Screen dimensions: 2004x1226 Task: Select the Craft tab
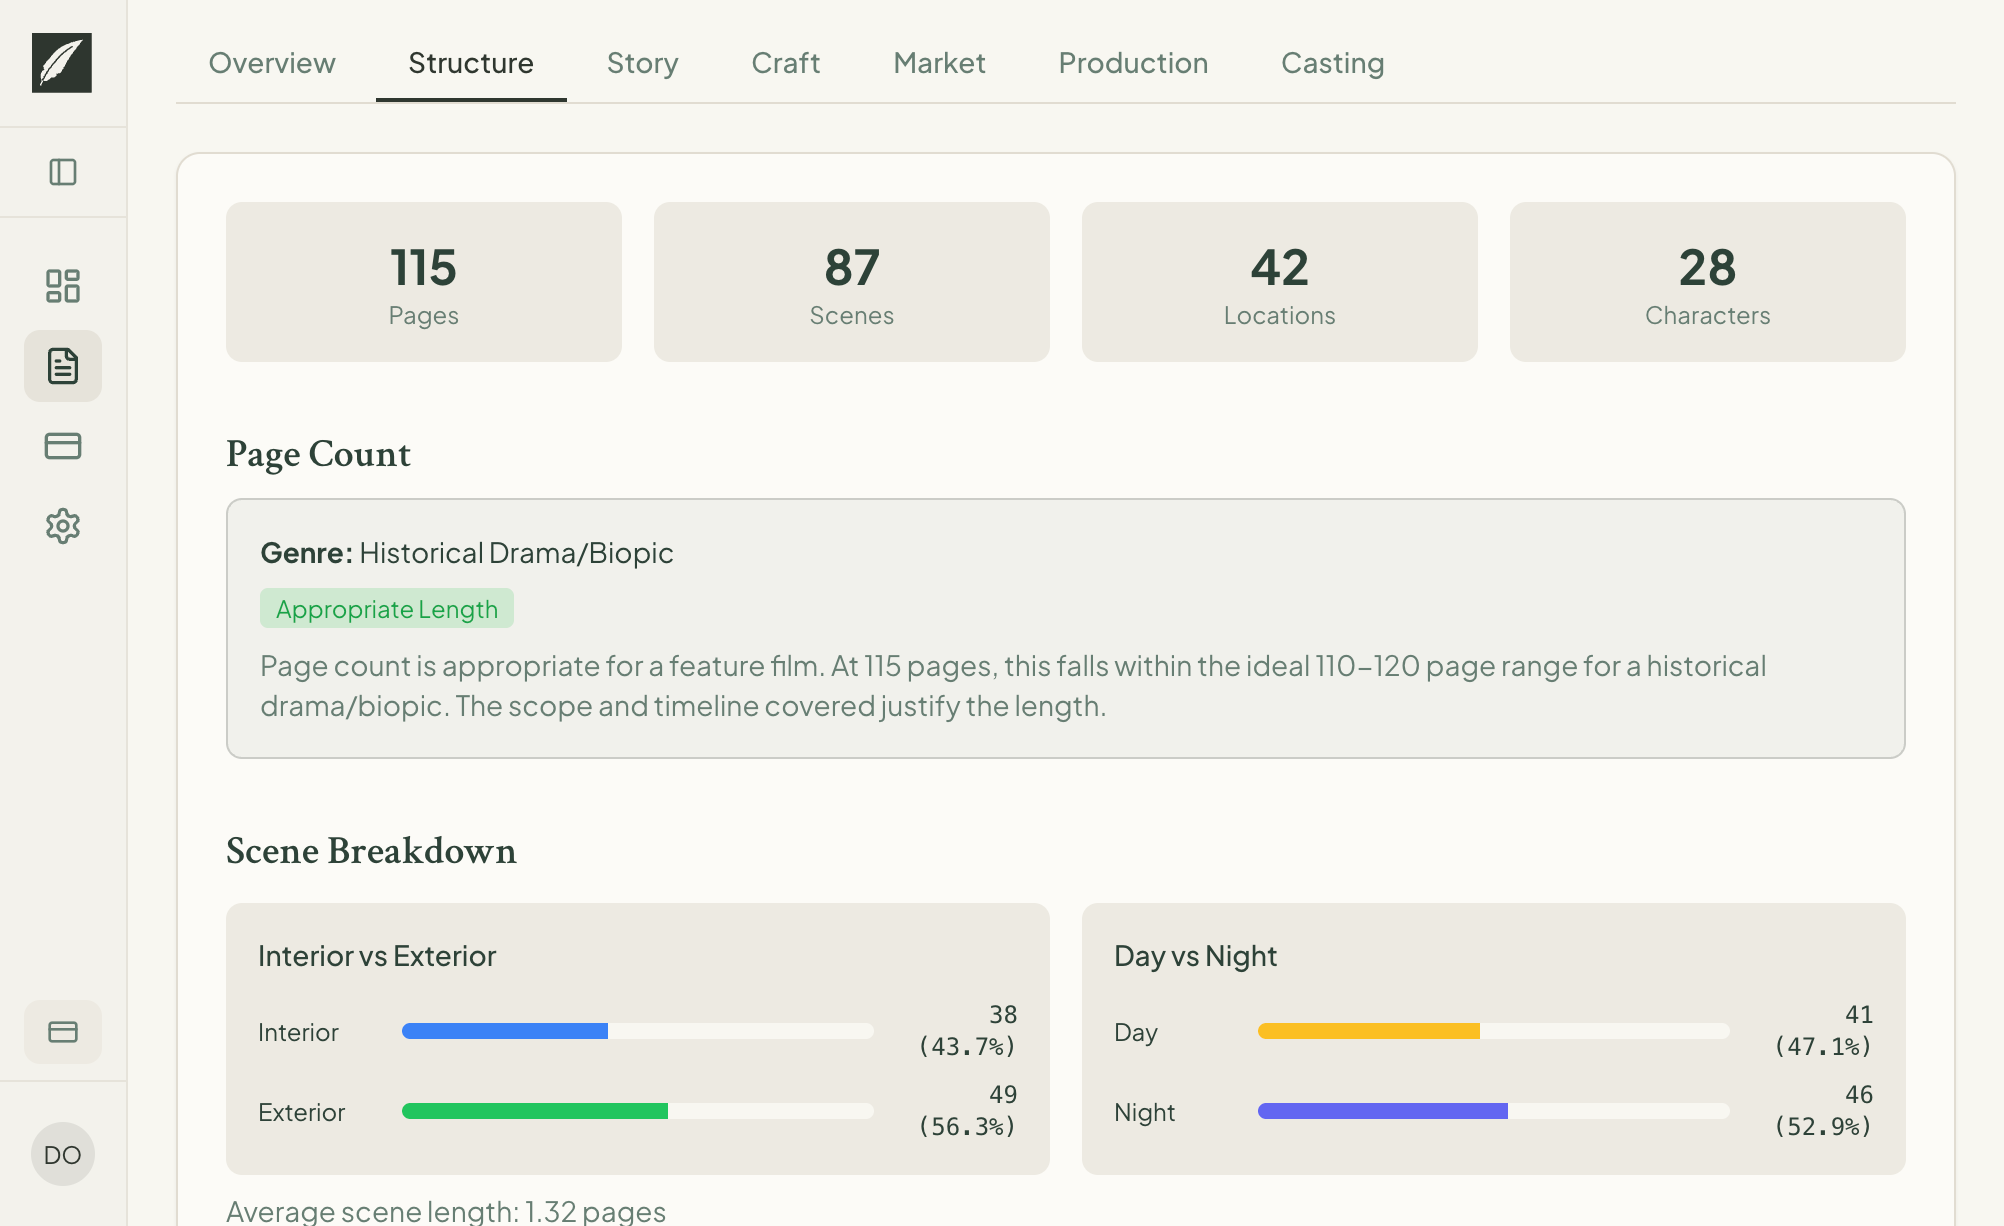pos(785,62)
